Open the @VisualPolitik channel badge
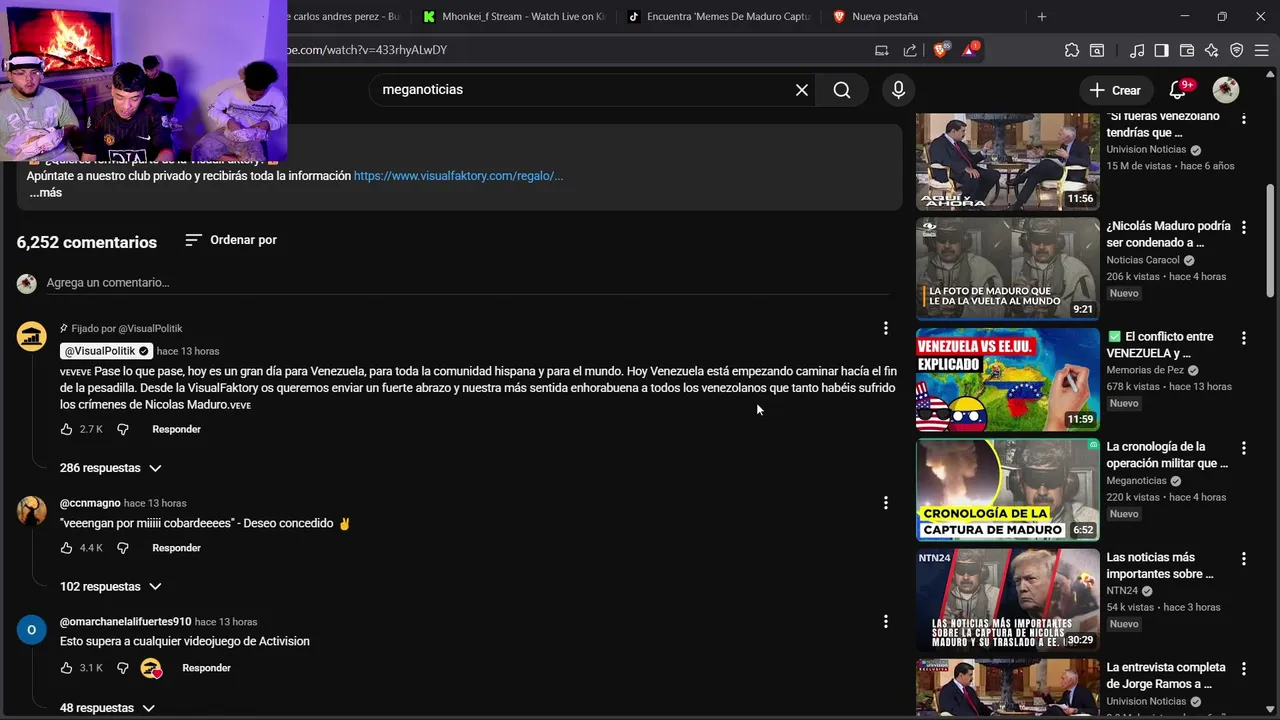Screen dimensions: 1280x720 pos(106,351)
